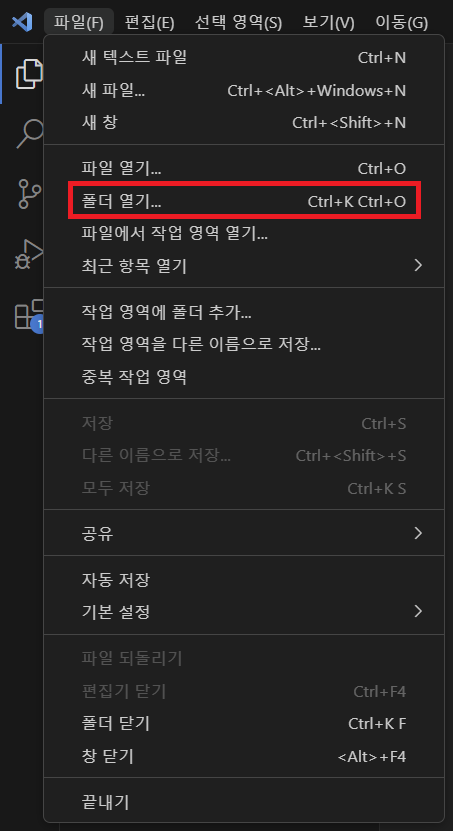
Task: Choose 새 텍스트 파일 from the menu
Action: [244, 57]
